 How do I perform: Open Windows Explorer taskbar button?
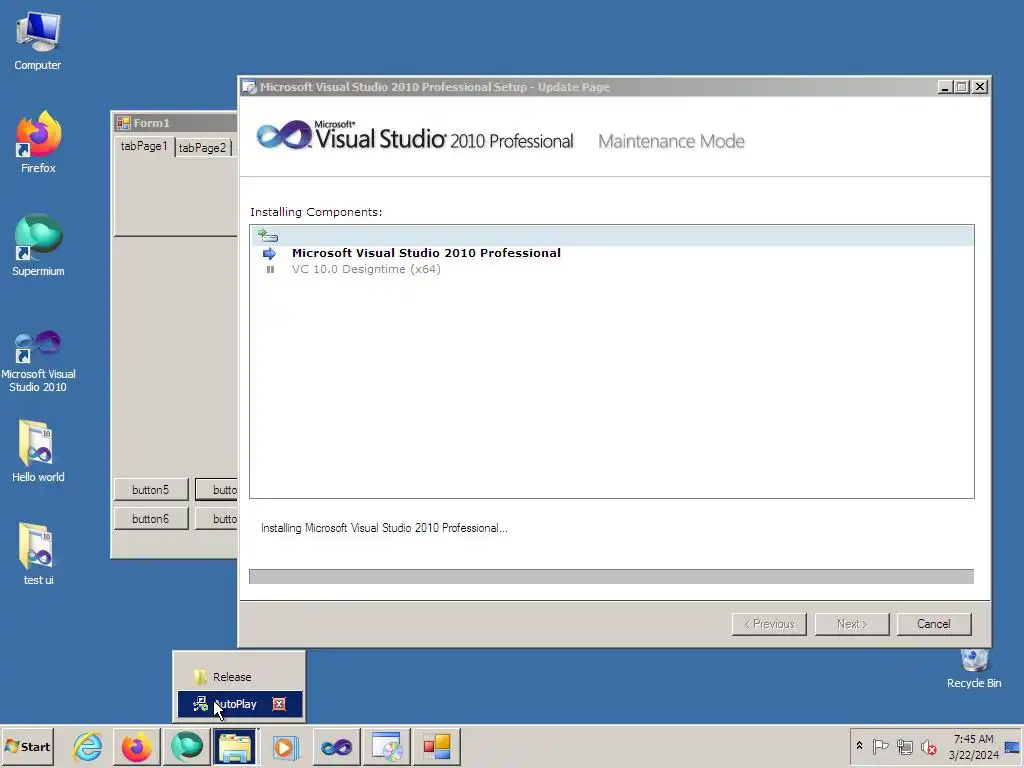point(236,746)
